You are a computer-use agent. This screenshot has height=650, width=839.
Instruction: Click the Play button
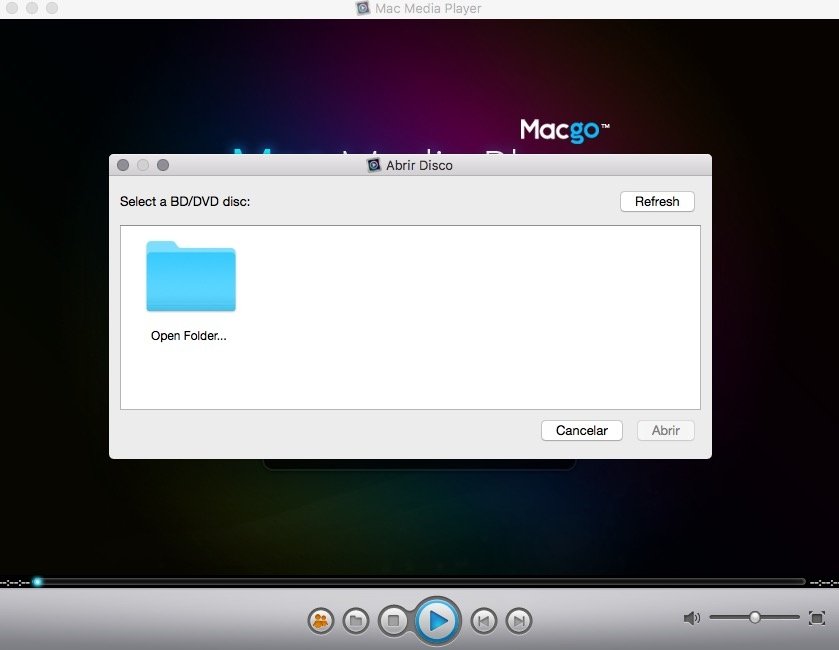pos(438,621)
